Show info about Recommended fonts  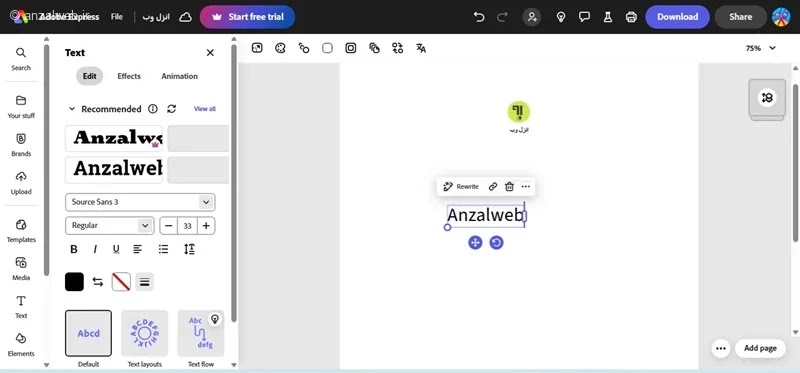point(153,109)
